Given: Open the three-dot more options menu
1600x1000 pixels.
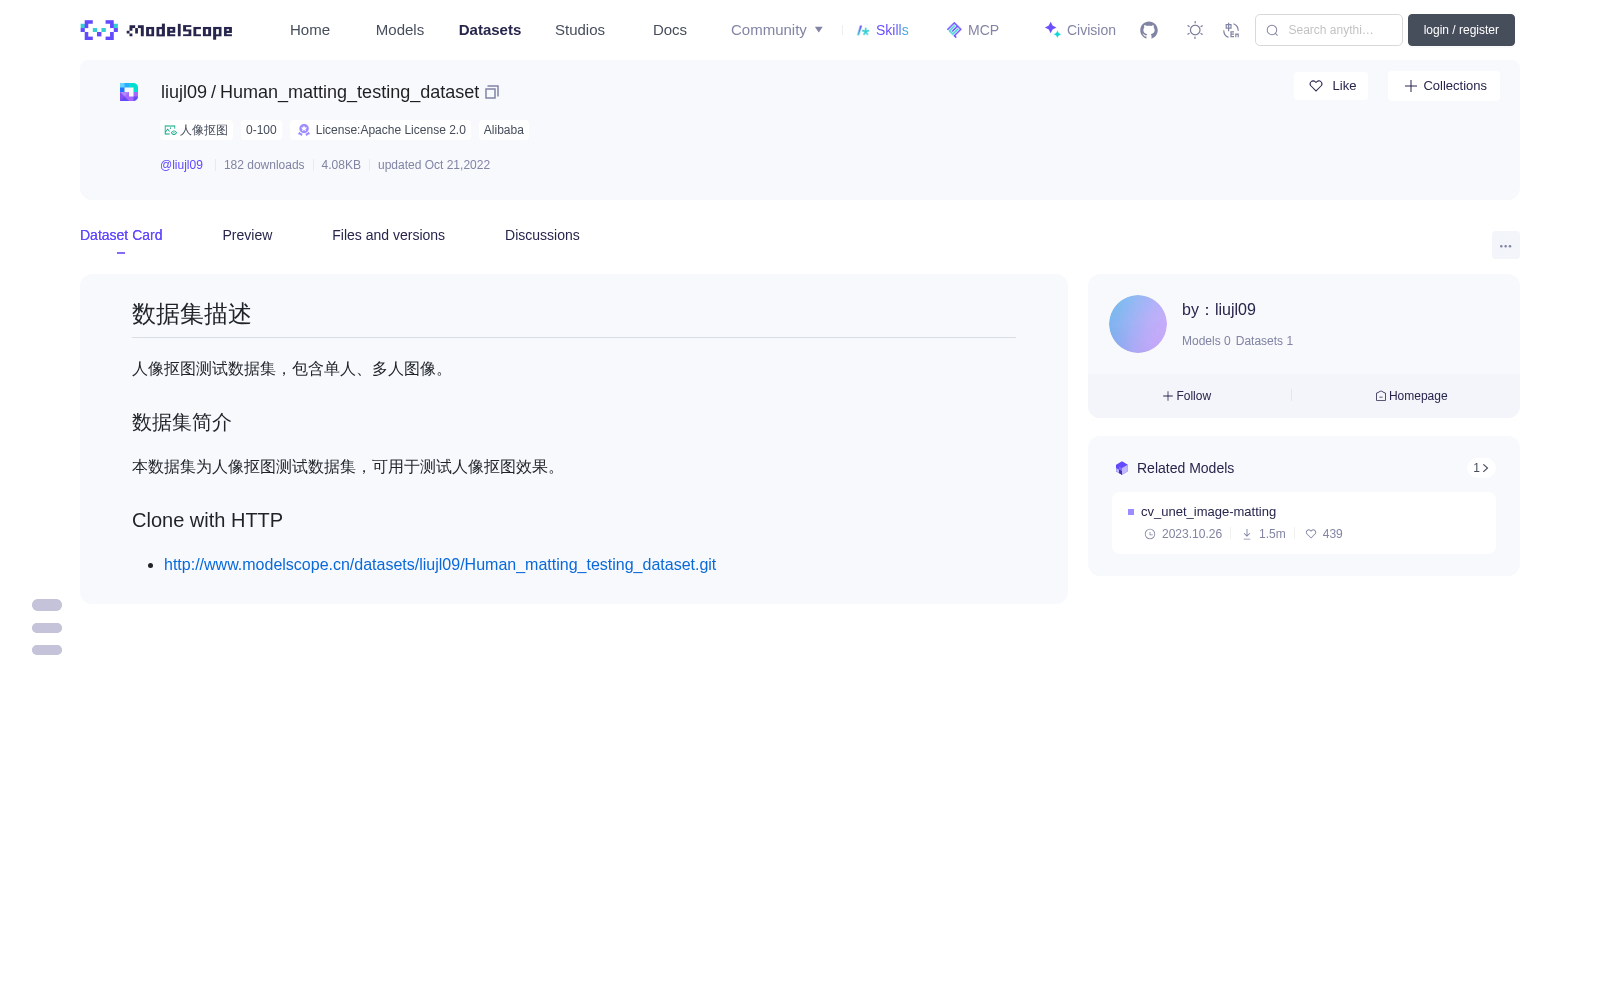Looking at the screenshot, I should tap(1506, 245).
